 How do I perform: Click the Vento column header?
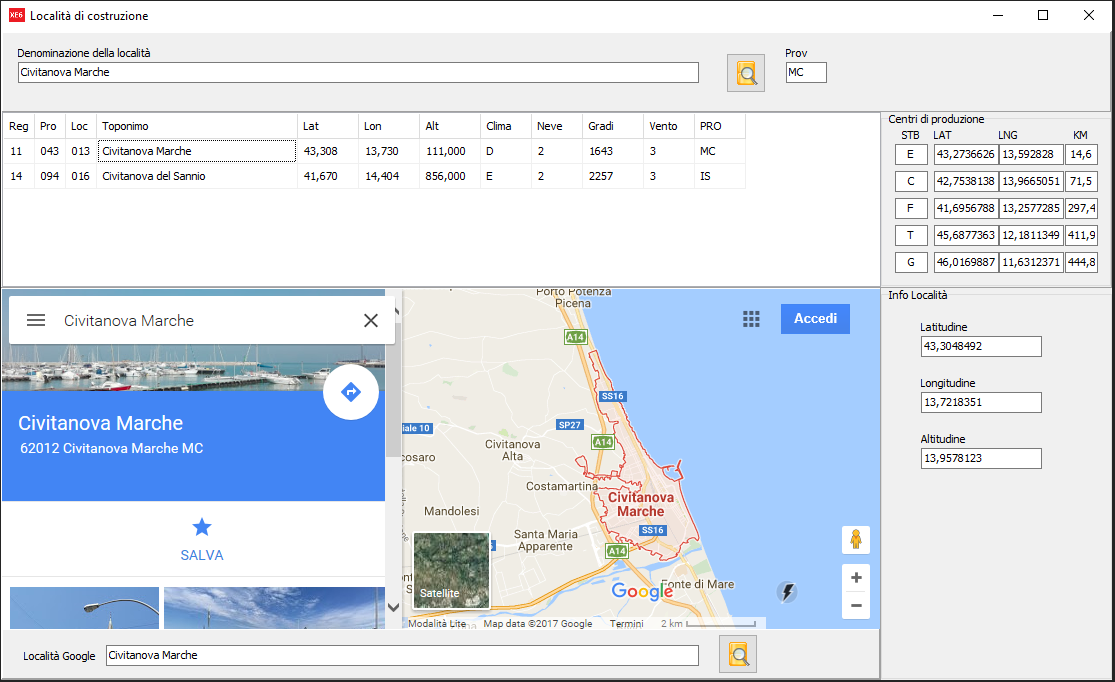tap(668, 126)
